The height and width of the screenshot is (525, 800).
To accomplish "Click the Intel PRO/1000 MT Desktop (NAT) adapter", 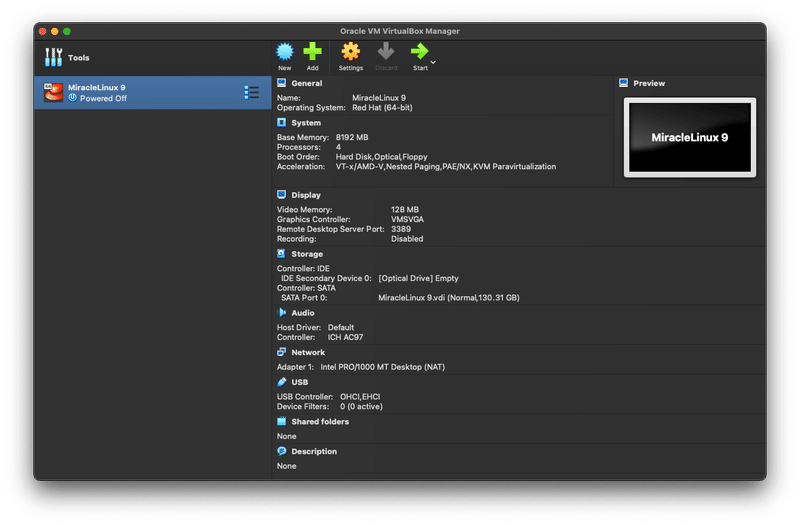I will tap(382, 367).
